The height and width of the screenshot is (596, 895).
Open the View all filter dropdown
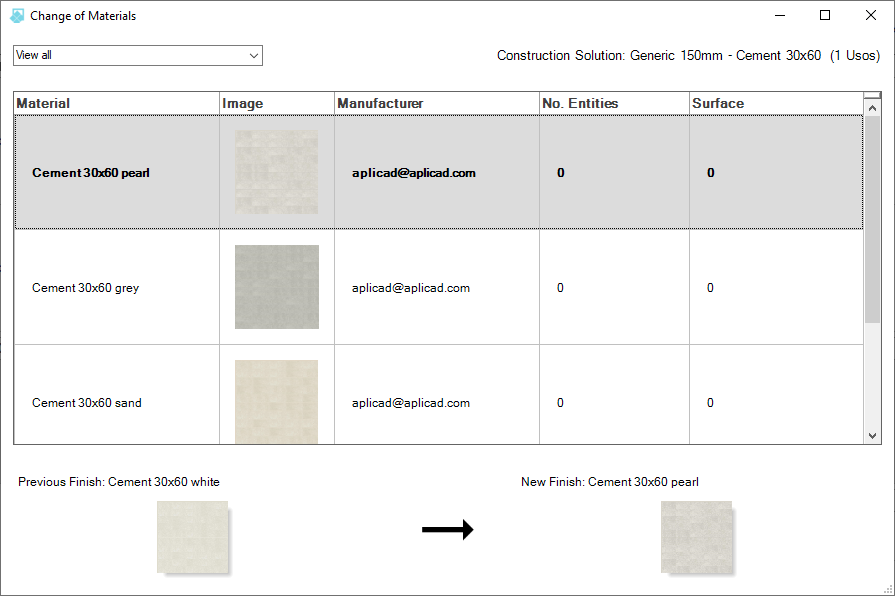254,56
